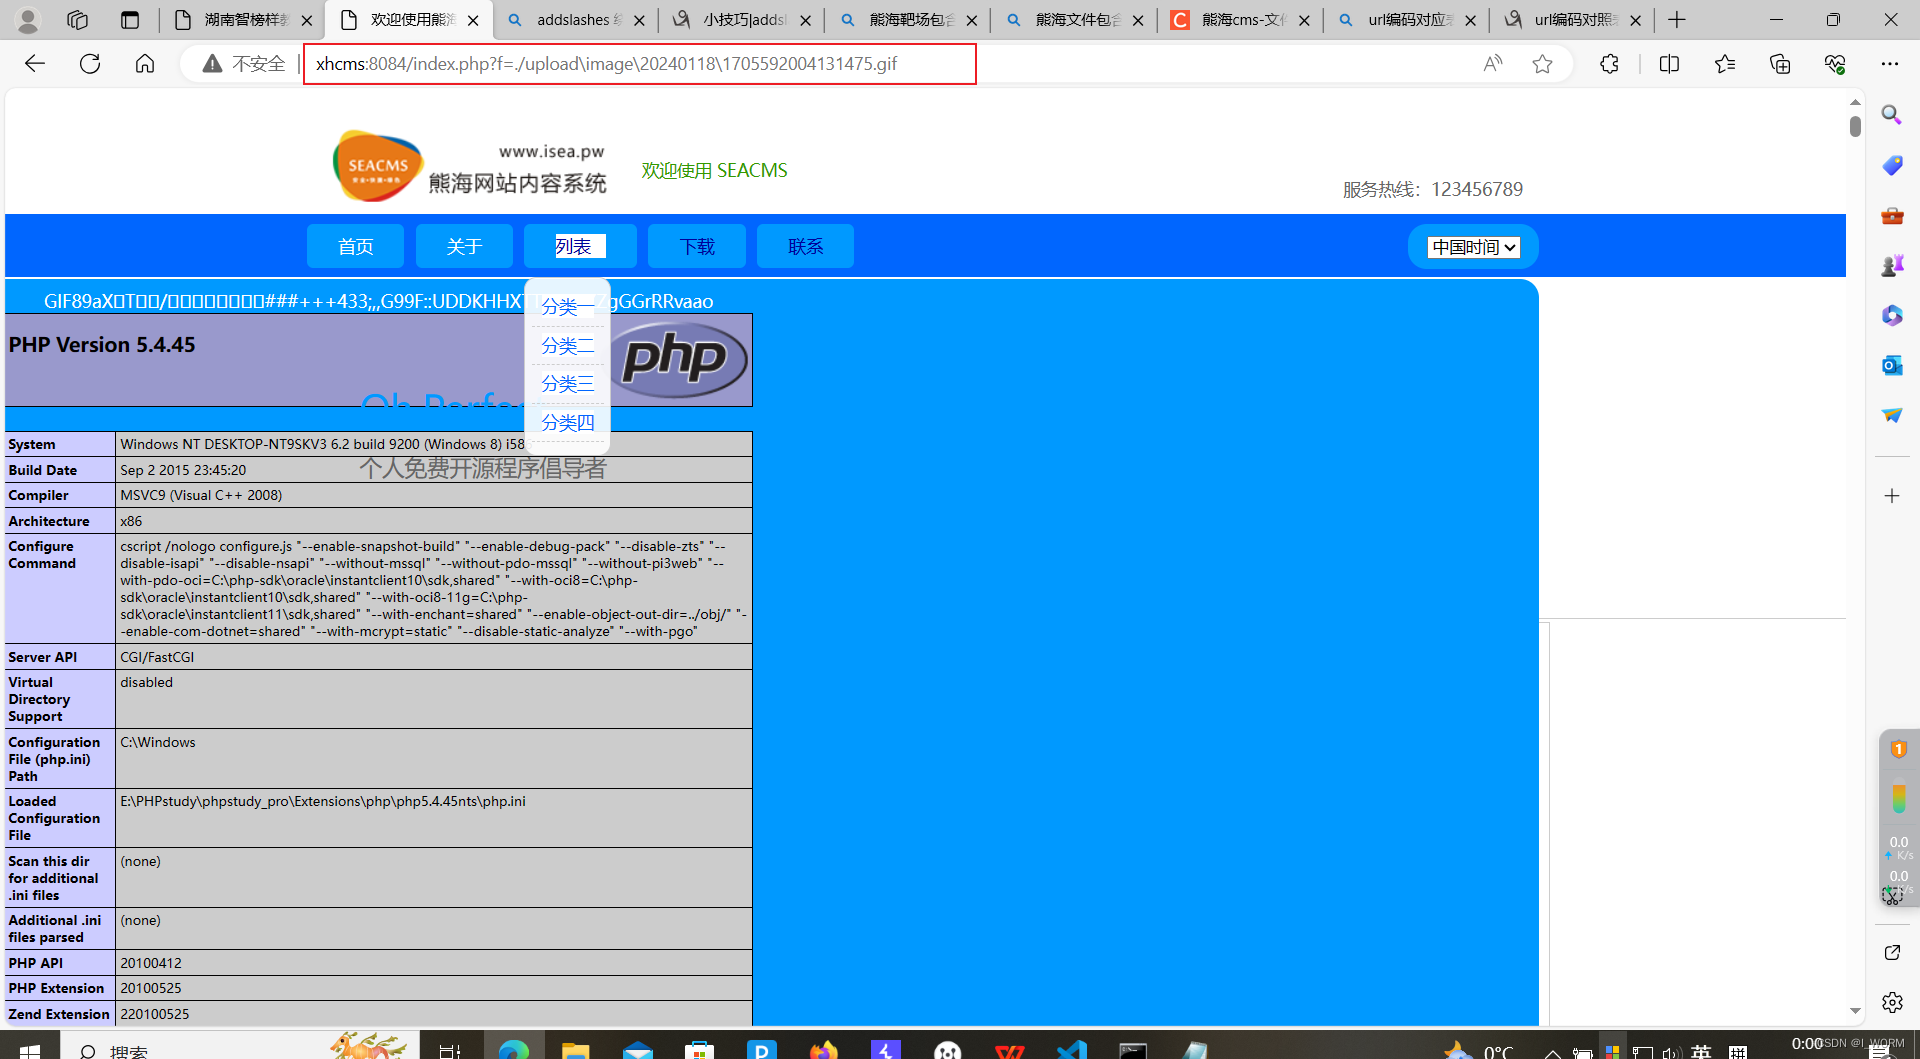Select 分类三 from the dropdown list
1920x1059 pixels.
coord(567,384)
